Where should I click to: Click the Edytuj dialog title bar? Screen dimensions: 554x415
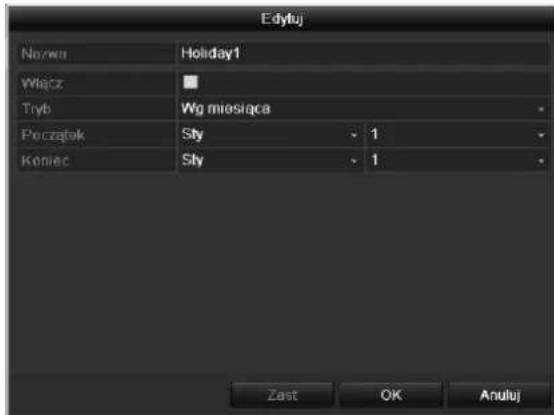pos(282,19)
